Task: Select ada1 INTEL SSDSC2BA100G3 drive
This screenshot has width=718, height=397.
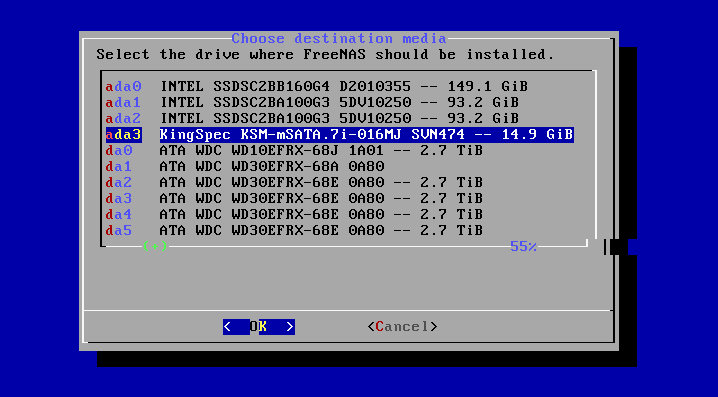Action: (312, 103)
